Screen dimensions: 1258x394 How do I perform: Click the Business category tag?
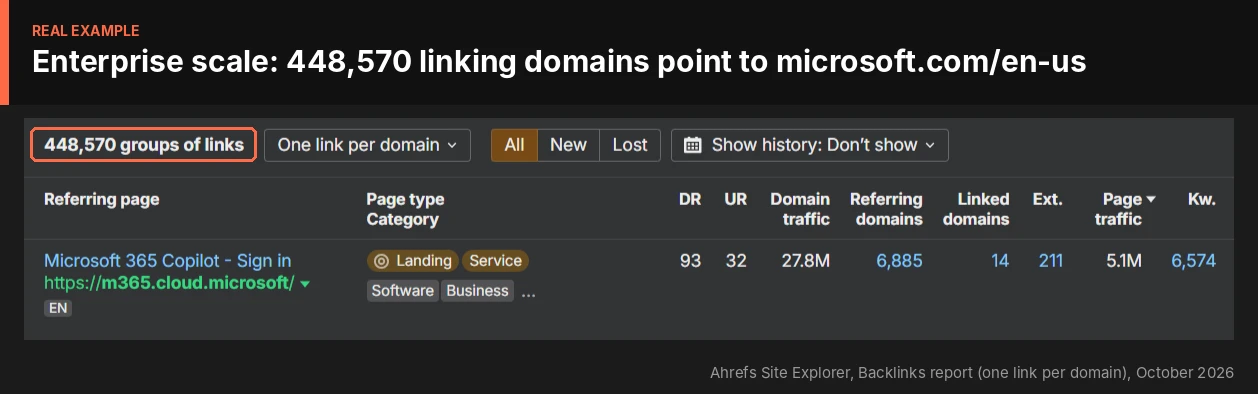pyautogui.click(x=477, y=291)
